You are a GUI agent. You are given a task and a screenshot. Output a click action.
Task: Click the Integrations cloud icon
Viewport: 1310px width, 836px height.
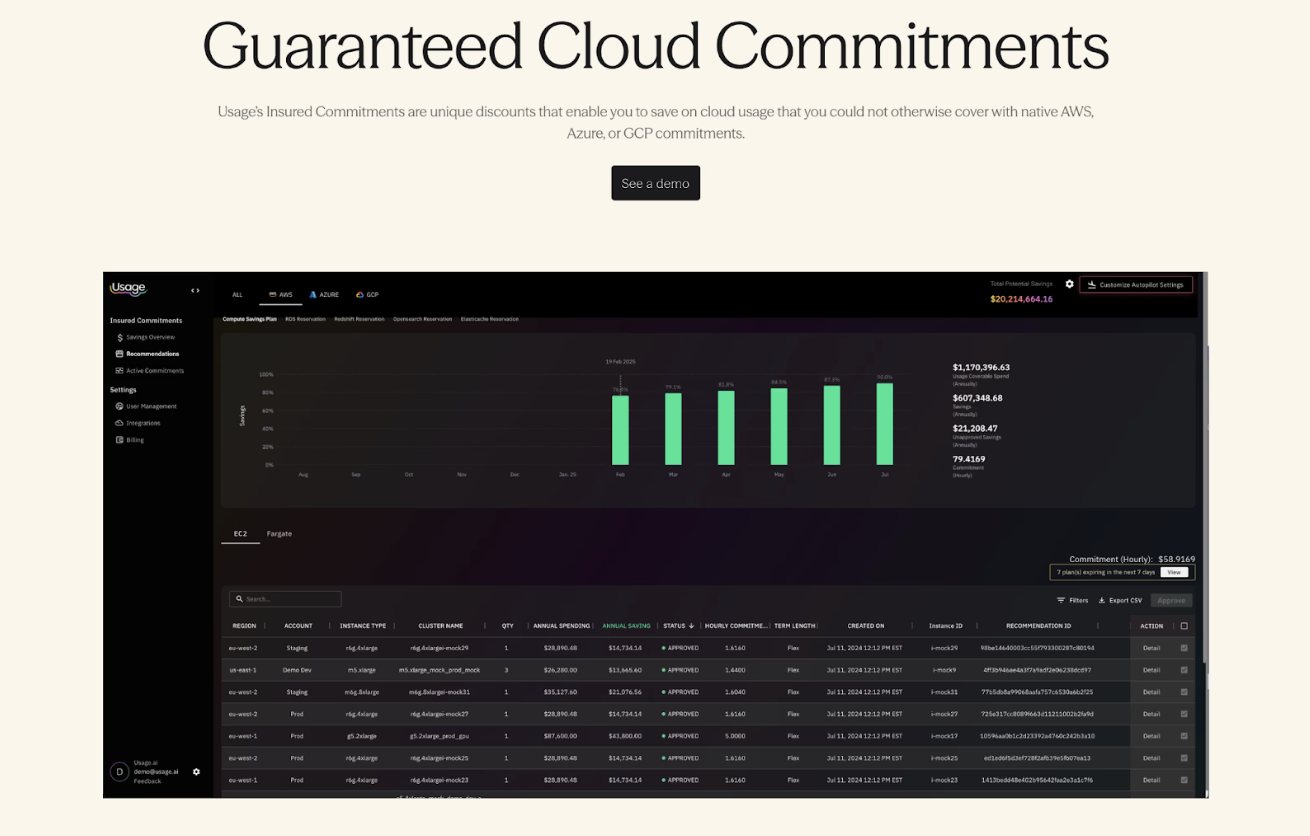tap(120, 423)
